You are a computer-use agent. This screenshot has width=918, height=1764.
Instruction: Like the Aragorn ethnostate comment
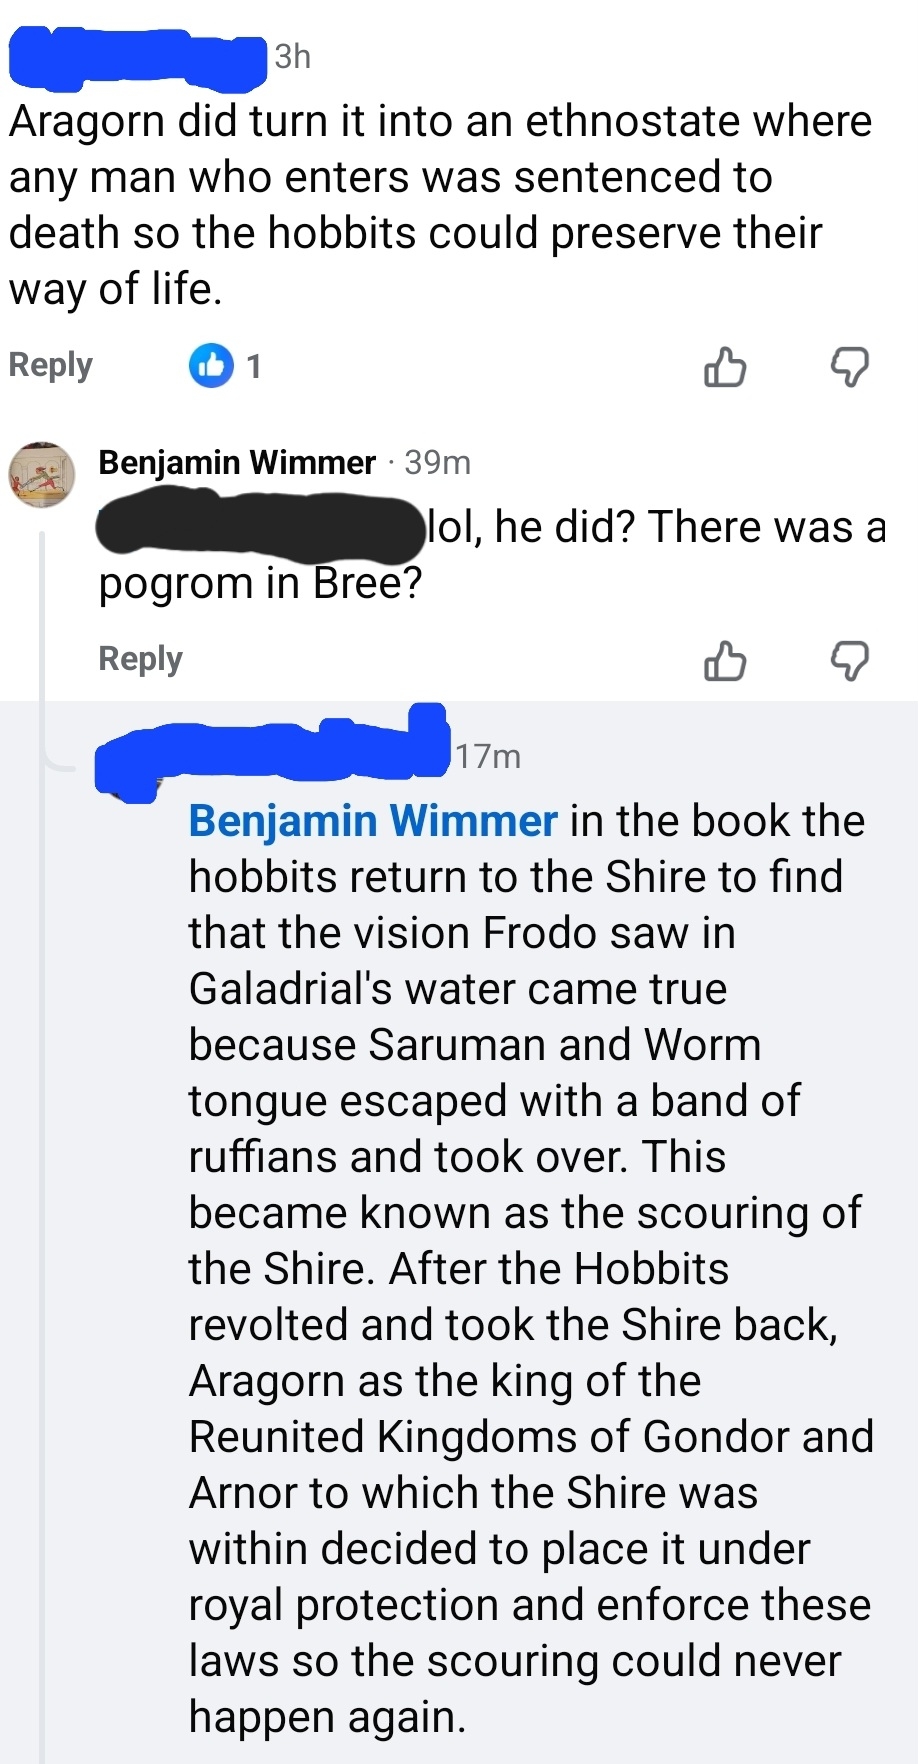pos(725,367)
